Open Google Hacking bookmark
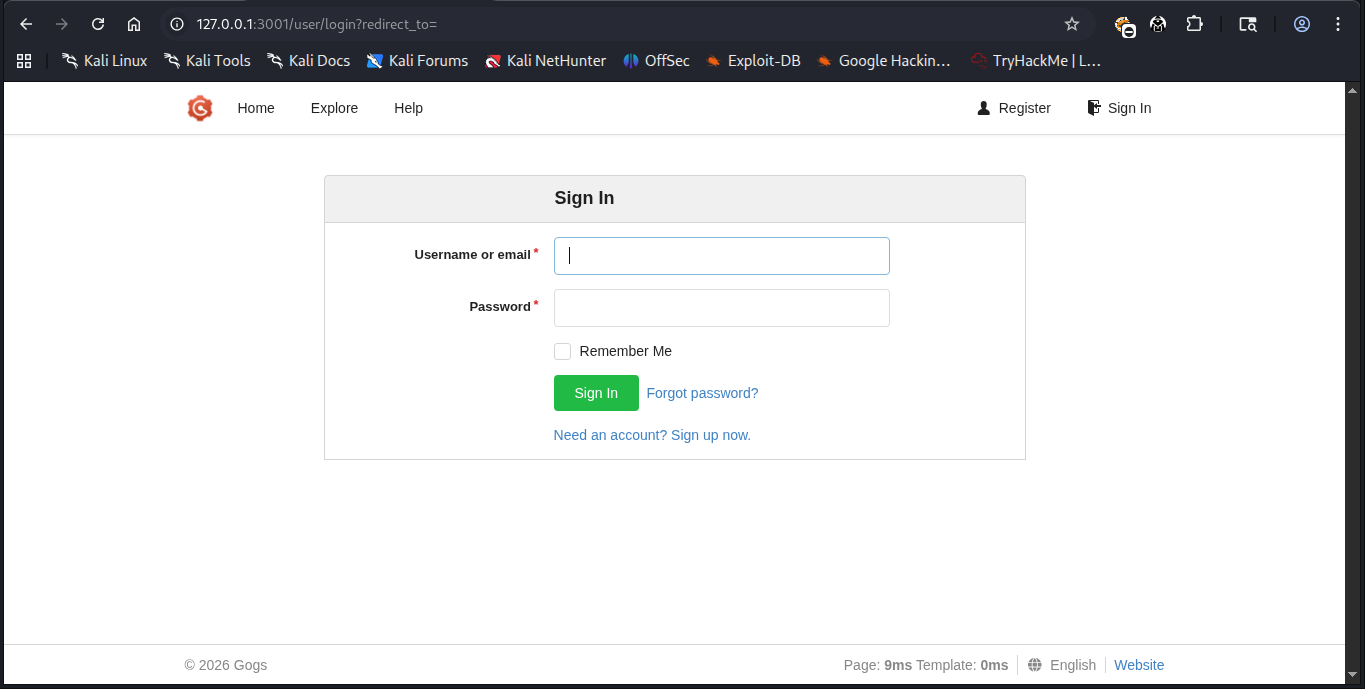The image size is (1365, 689). (x=883, y=61)
